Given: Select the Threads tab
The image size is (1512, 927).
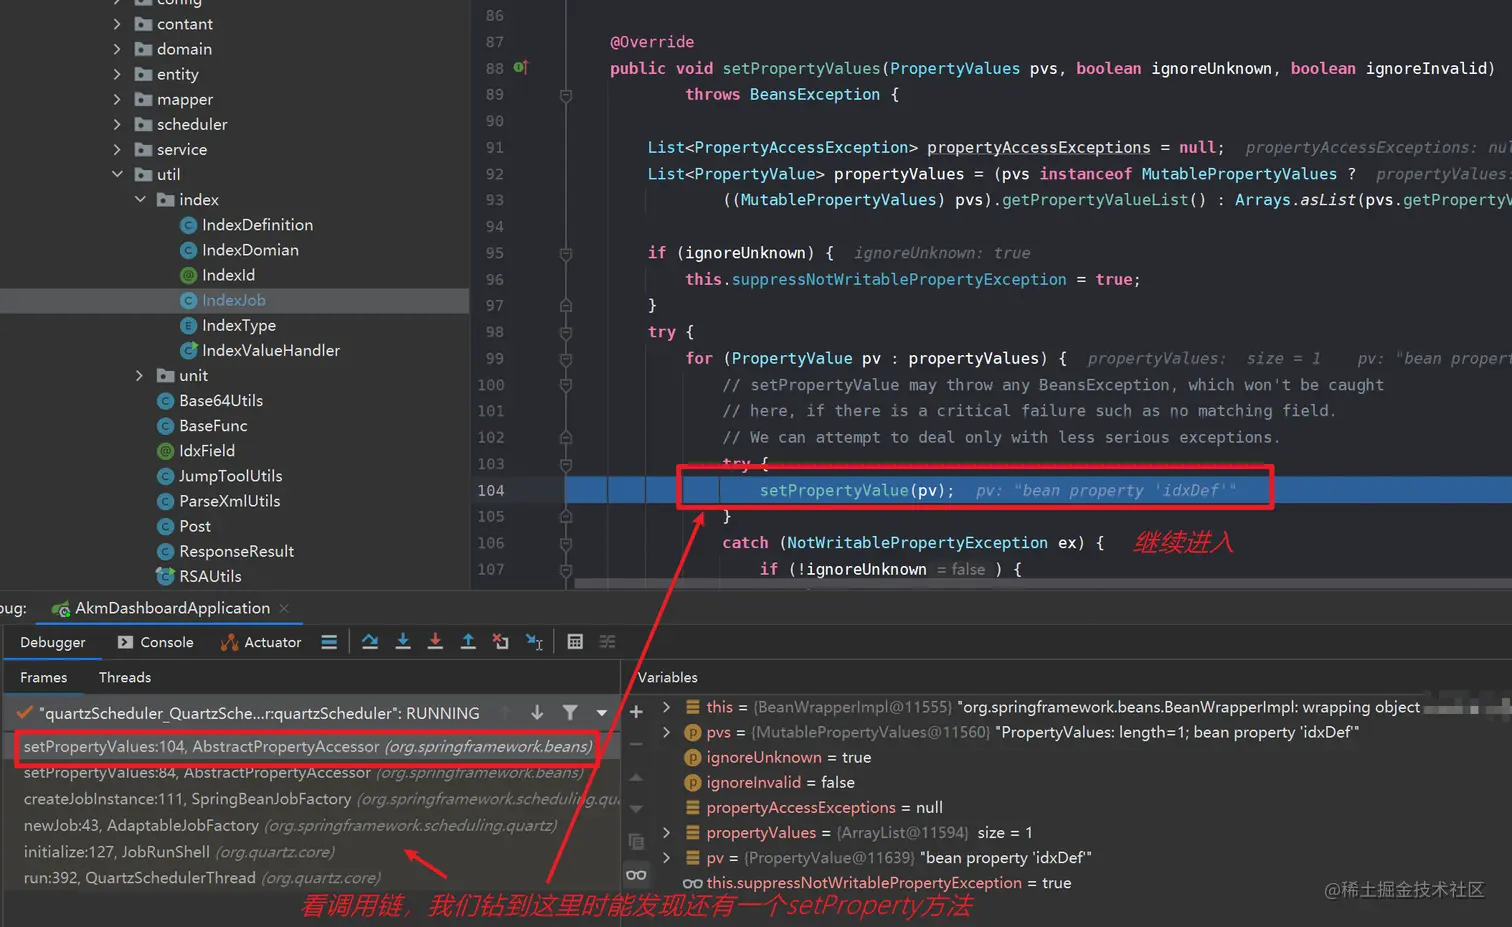Looking at the screenshot, I should pyautogui.click(x=125, y=677).
